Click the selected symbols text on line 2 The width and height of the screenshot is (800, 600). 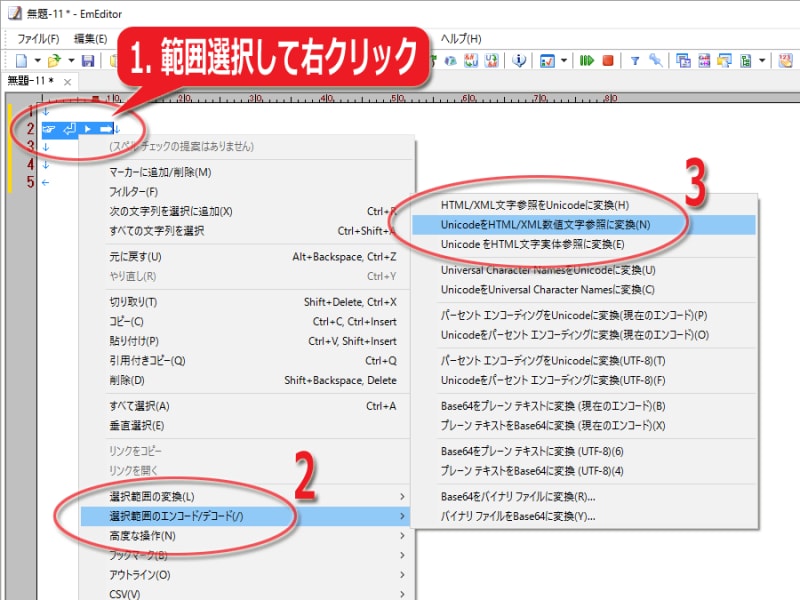click(78, 129)
